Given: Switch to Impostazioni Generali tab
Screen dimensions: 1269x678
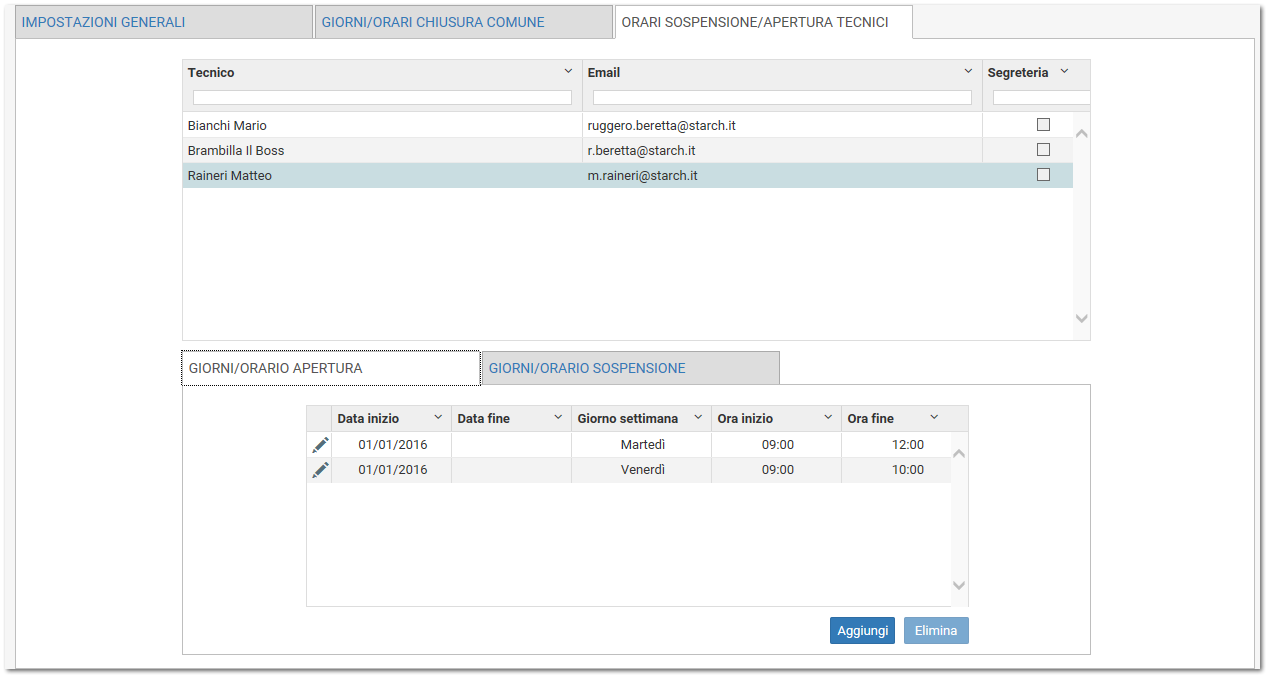Looking at the screenshot, I should pyautogui.click(x=164, y=22).
